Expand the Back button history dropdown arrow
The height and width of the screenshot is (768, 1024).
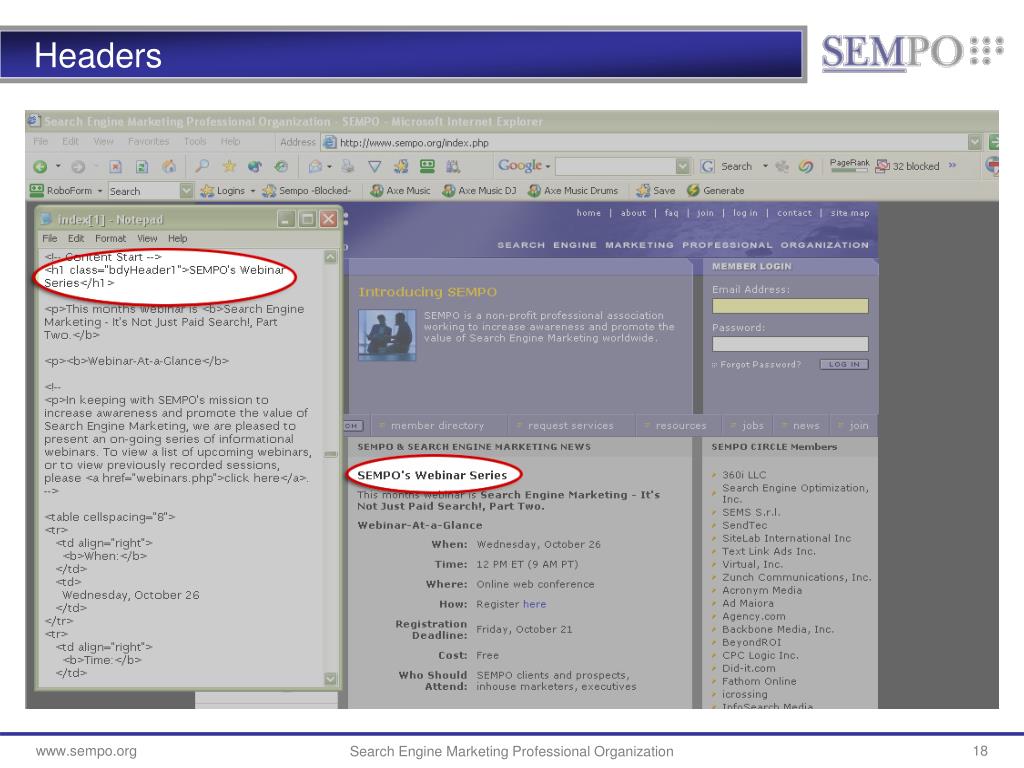58,167
